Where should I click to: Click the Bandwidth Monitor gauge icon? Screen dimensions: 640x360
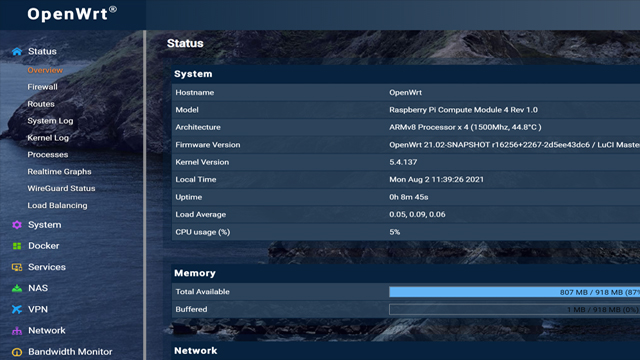pos(17,352)
